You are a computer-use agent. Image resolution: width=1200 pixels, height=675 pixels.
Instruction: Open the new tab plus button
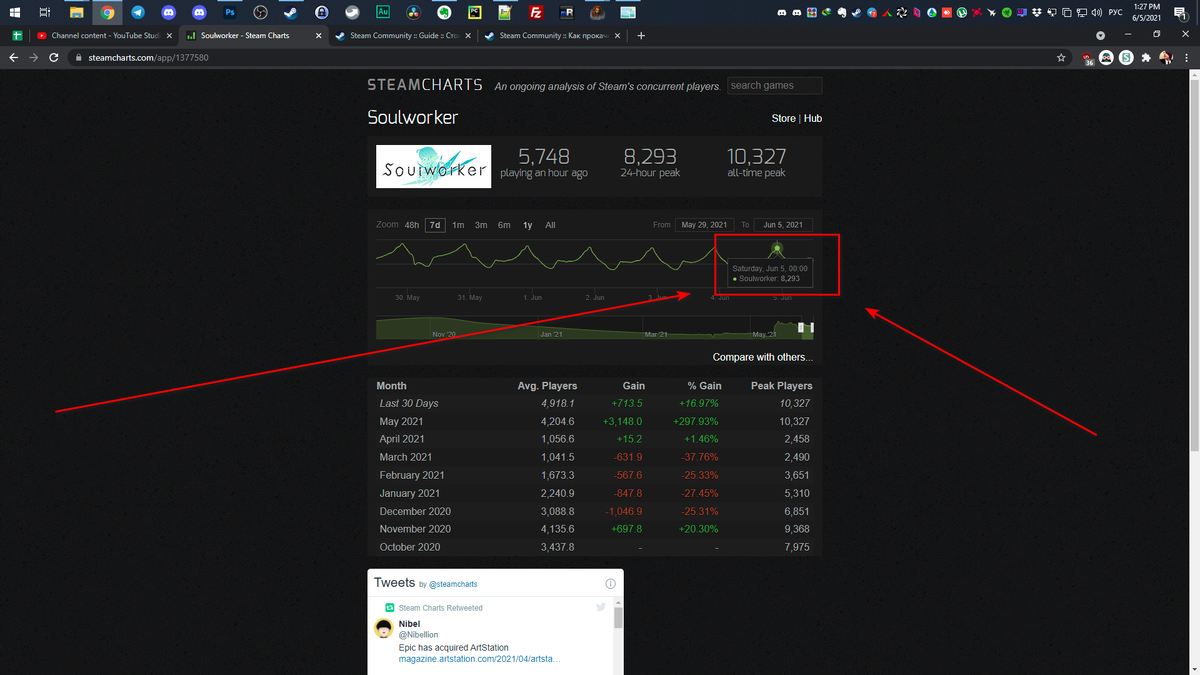point(641,36)
